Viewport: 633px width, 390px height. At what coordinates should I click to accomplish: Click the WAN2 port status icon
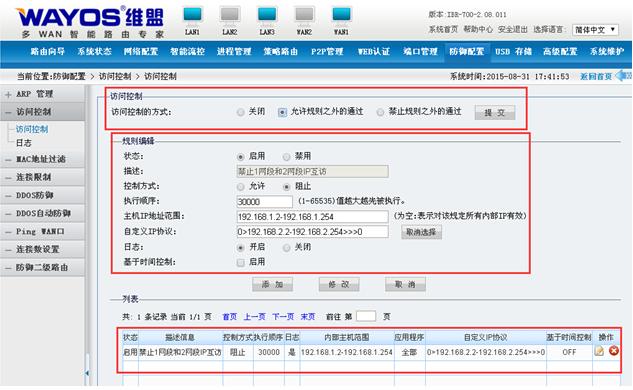point(304,15)
